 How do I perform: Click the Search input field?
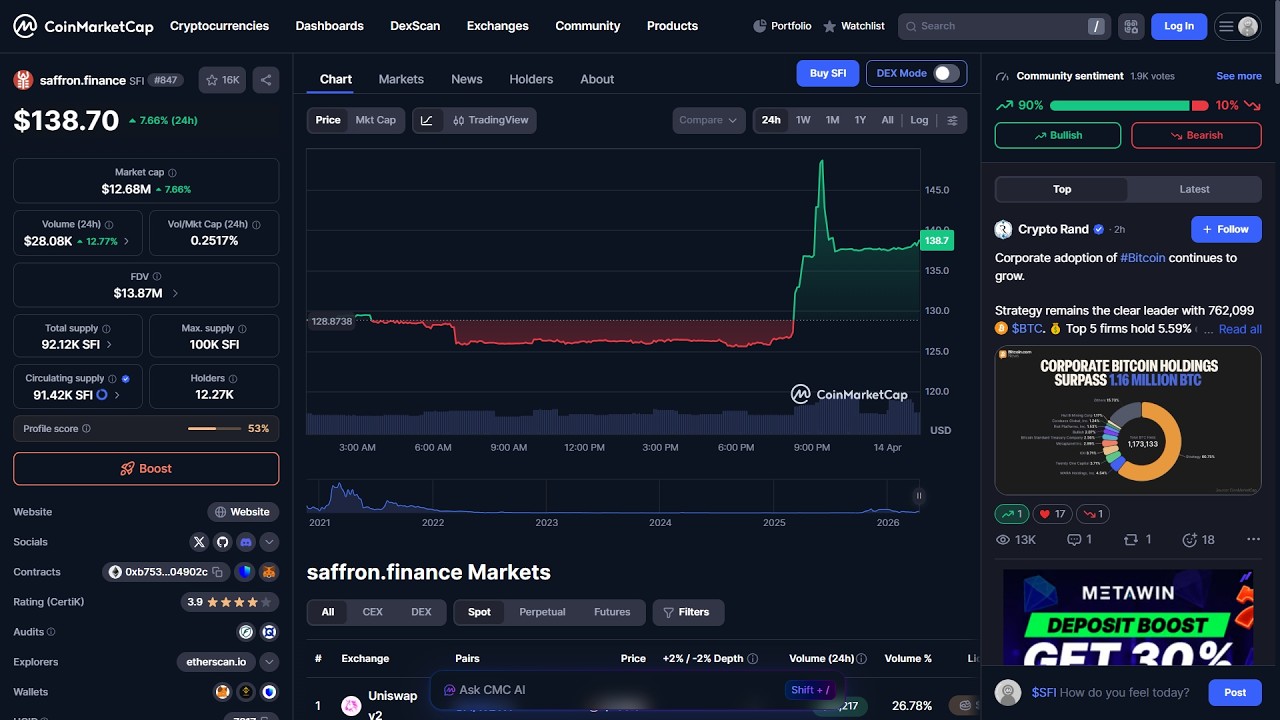pyautogui.click(x=1004, y=26)
